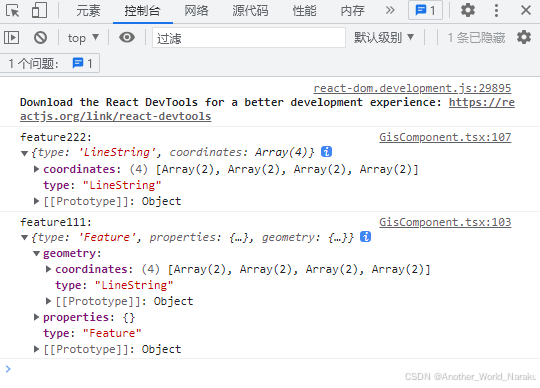Open the top context dropdown
Image resolution: width=540 pixels, height=388 pixels.
pyautogui.click(x=83, y=38)
